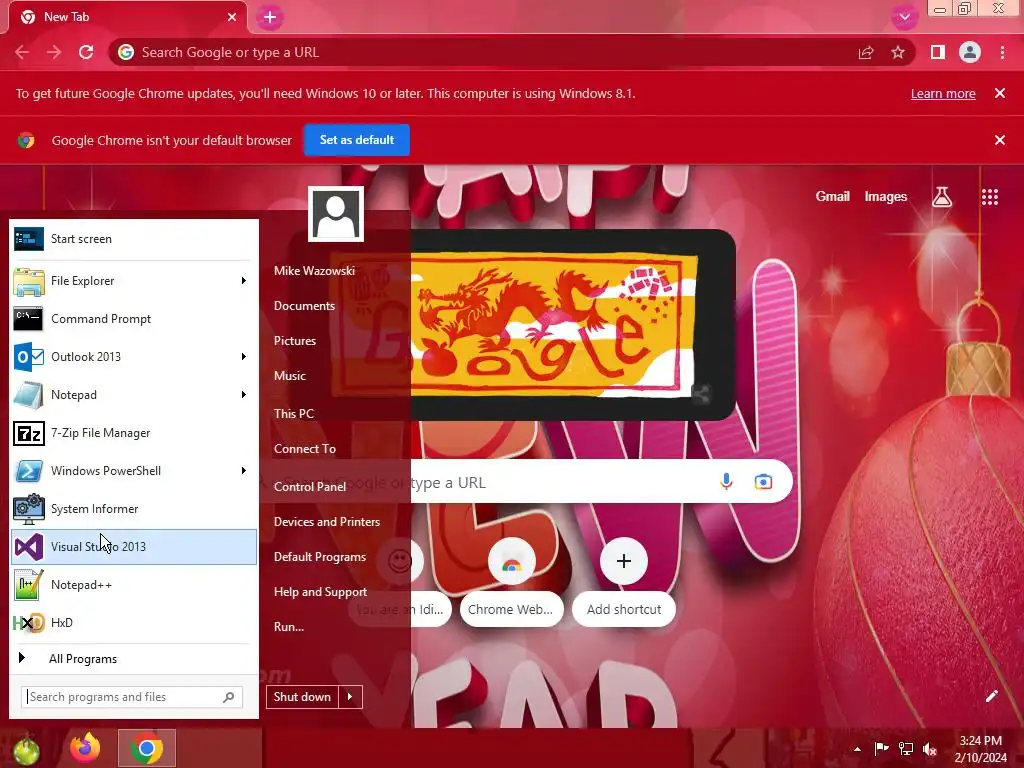The height and width of the screenshot is (768, 1024).
Task: Click the Shut down button
Action: 302,697
